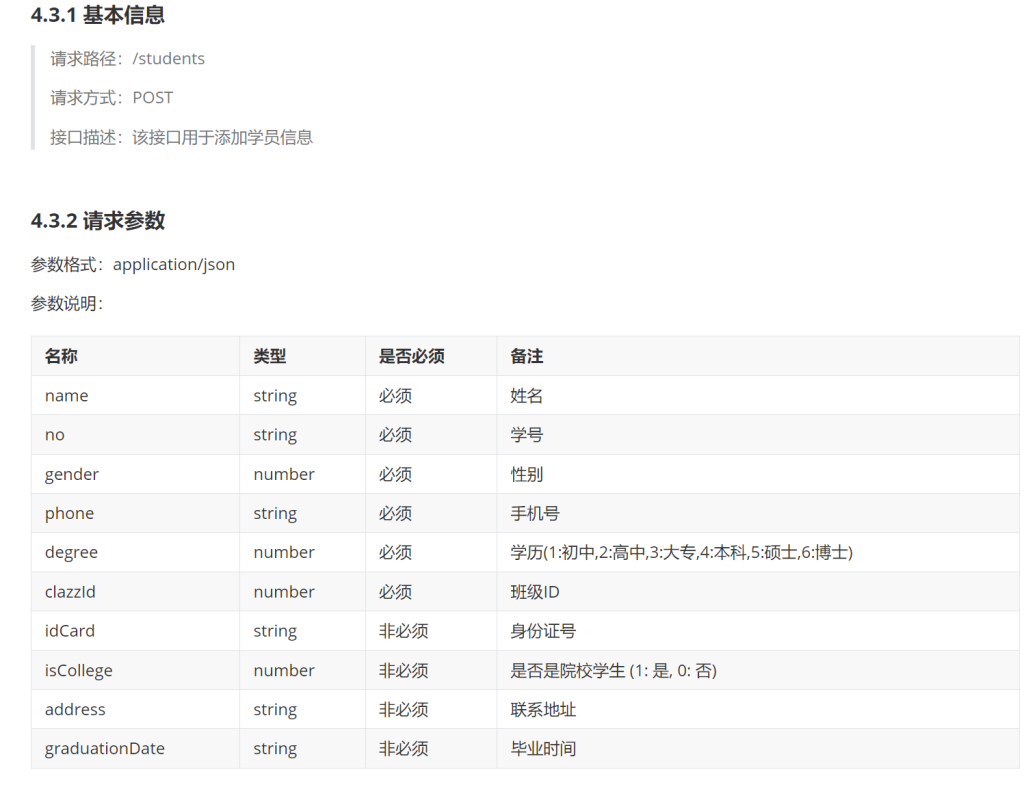Select the "类型" column header
Viewport: 1024px width, 787px height.
coord(270,356)
